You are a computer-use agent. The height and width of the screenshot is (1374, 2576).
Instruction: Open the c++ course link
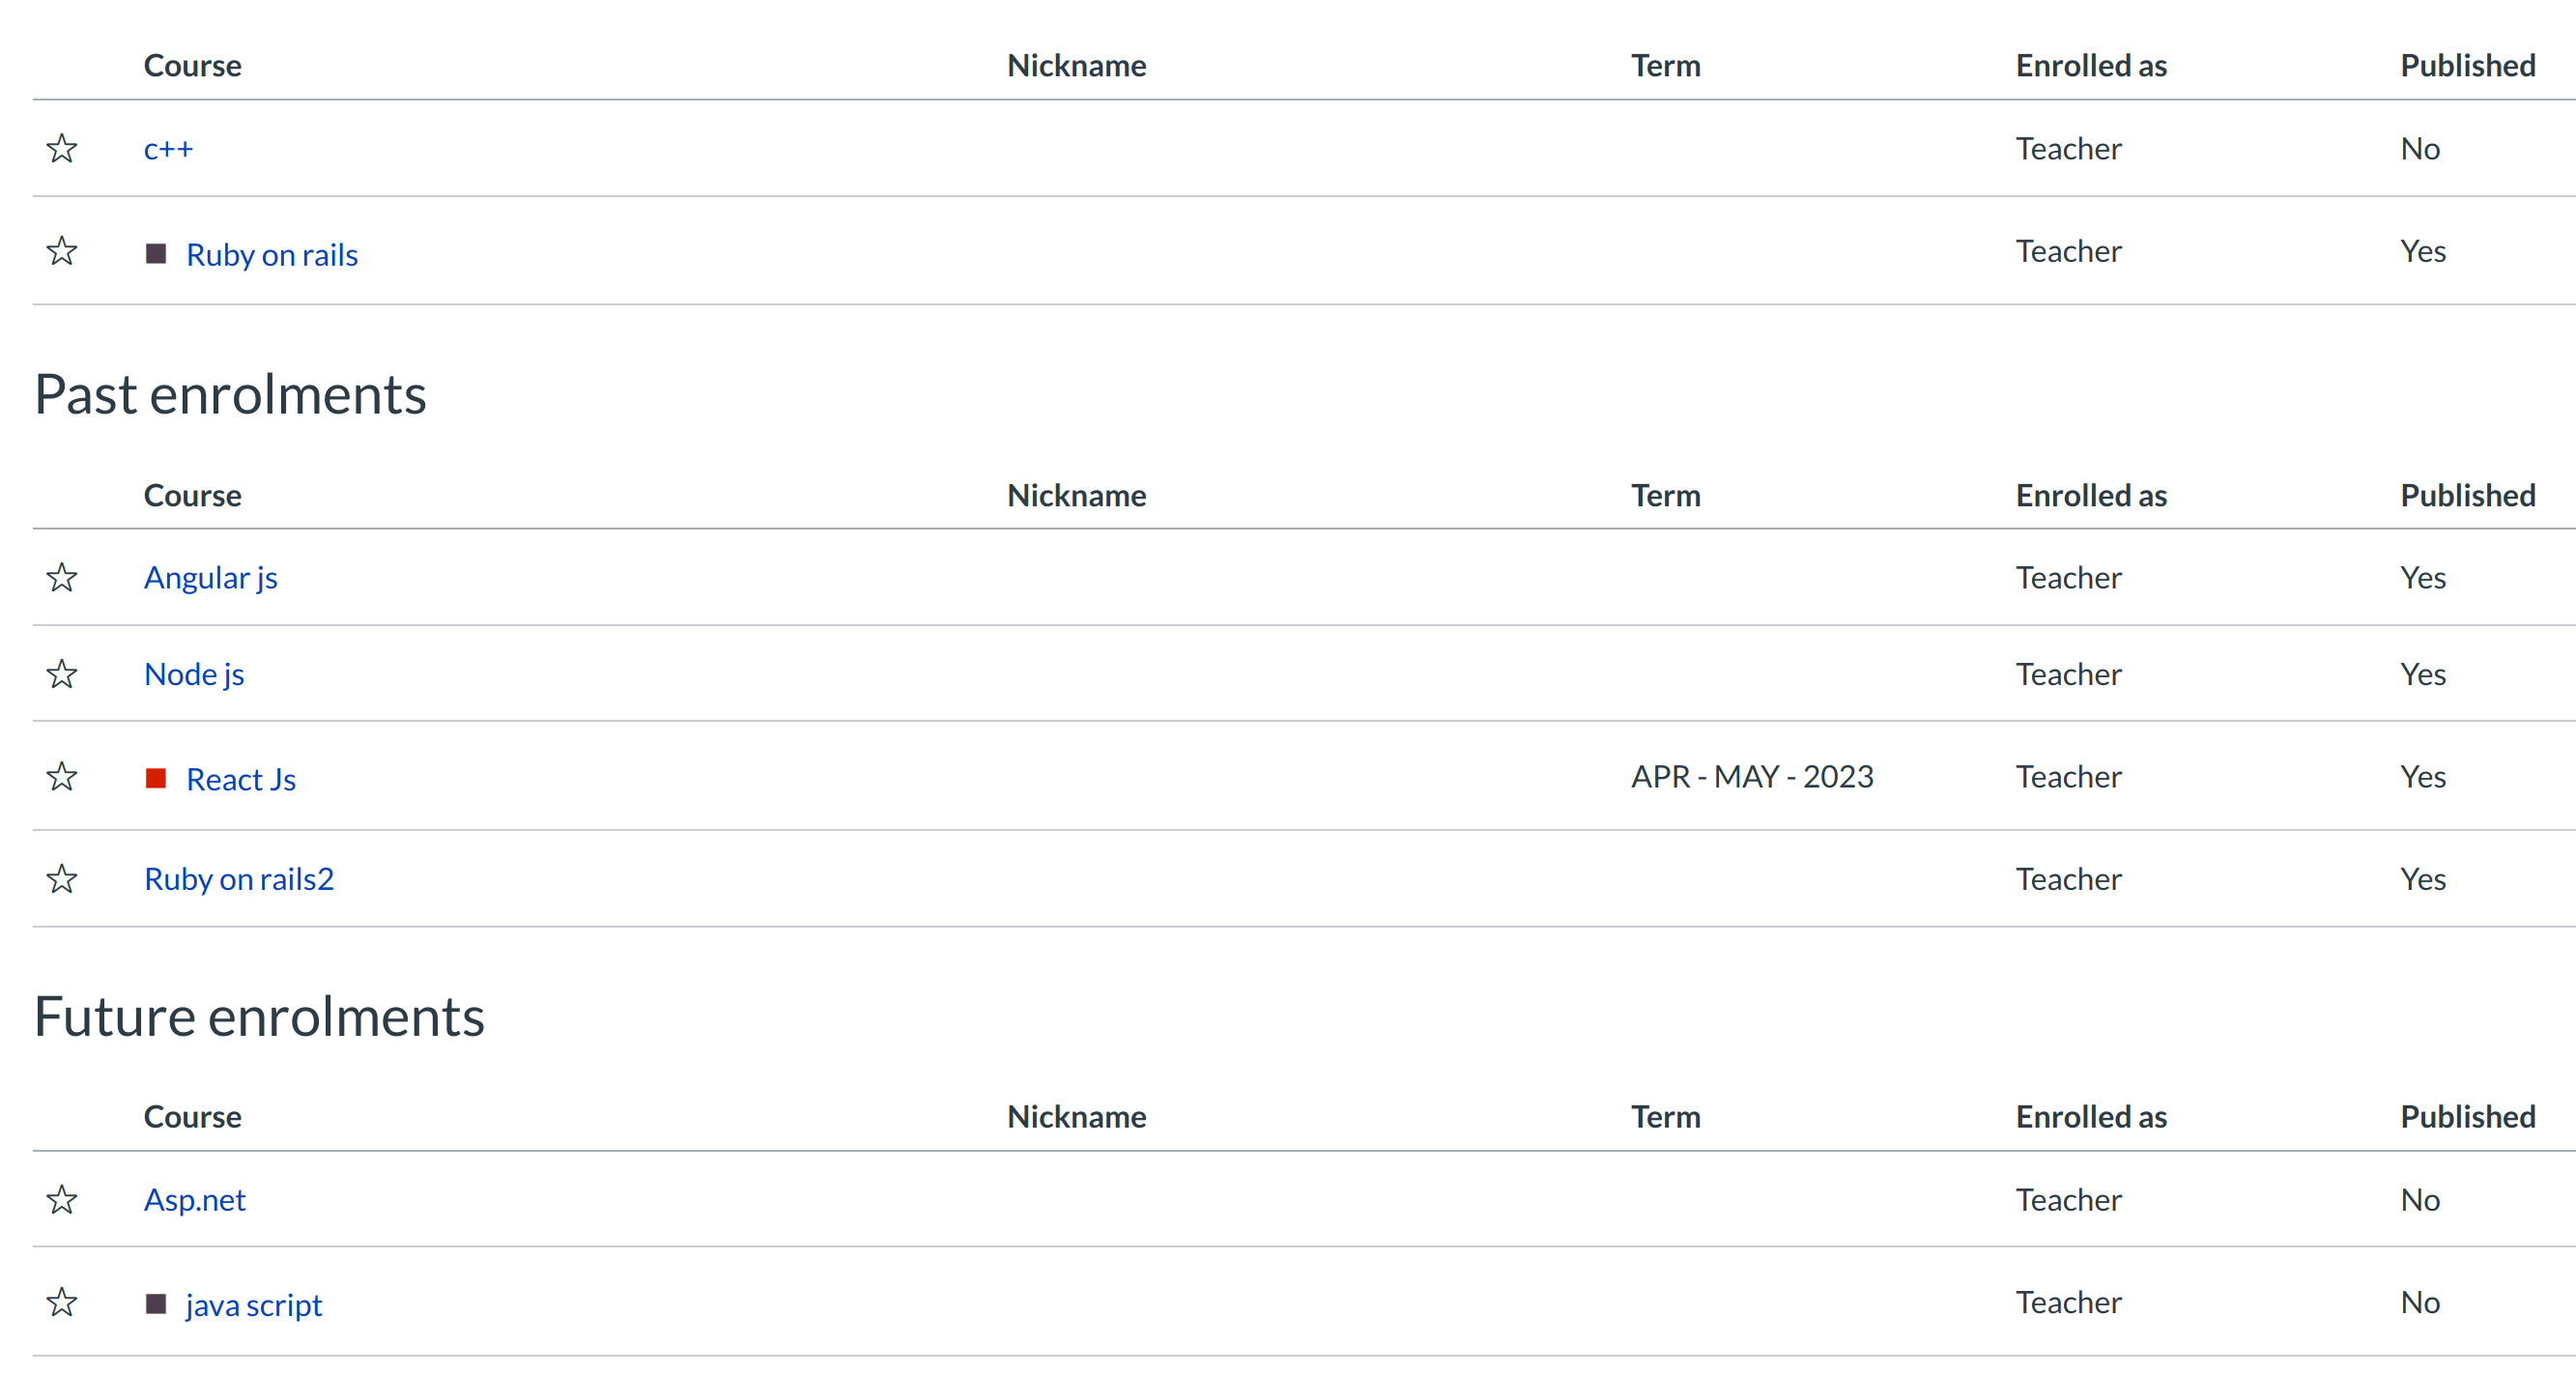point(168,149)
